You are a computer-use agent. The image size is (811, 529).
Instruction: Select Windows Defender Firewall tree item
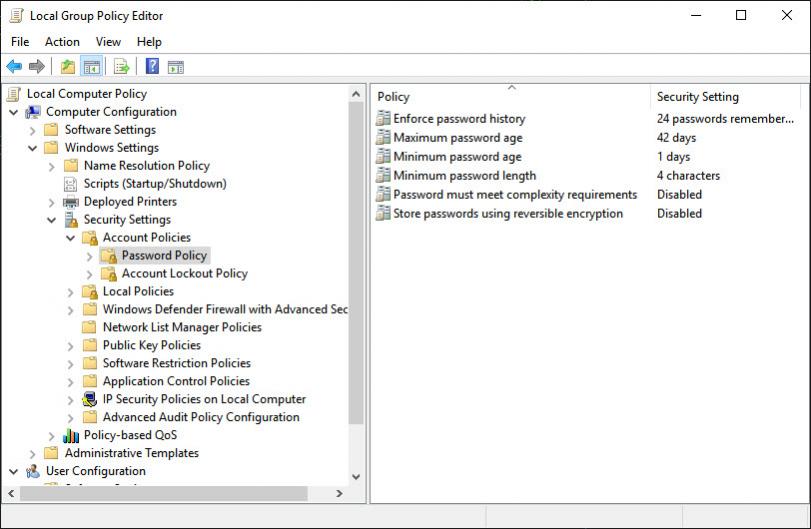tap(225, 309)
